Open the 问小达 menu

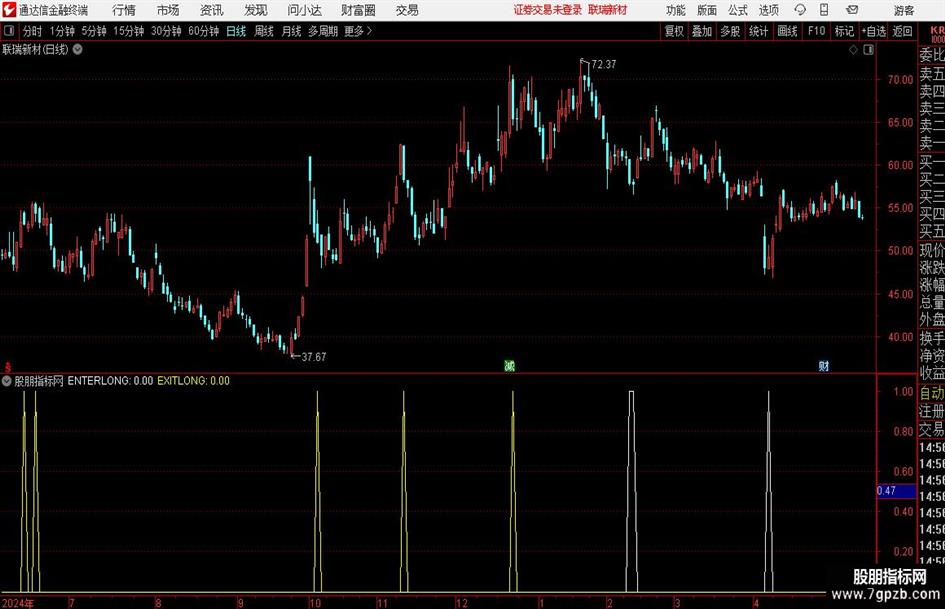point(304,10)
